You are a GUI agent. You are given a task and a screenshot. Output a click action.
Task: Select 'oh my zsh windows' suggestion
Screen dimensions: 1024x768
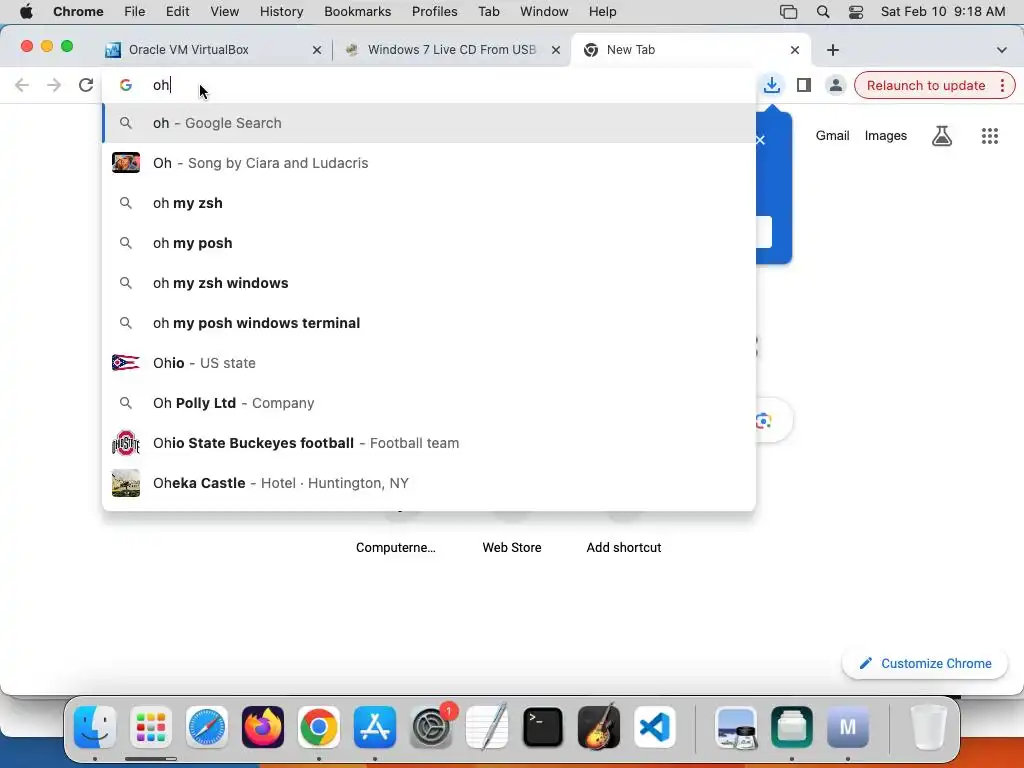point(429,283)
